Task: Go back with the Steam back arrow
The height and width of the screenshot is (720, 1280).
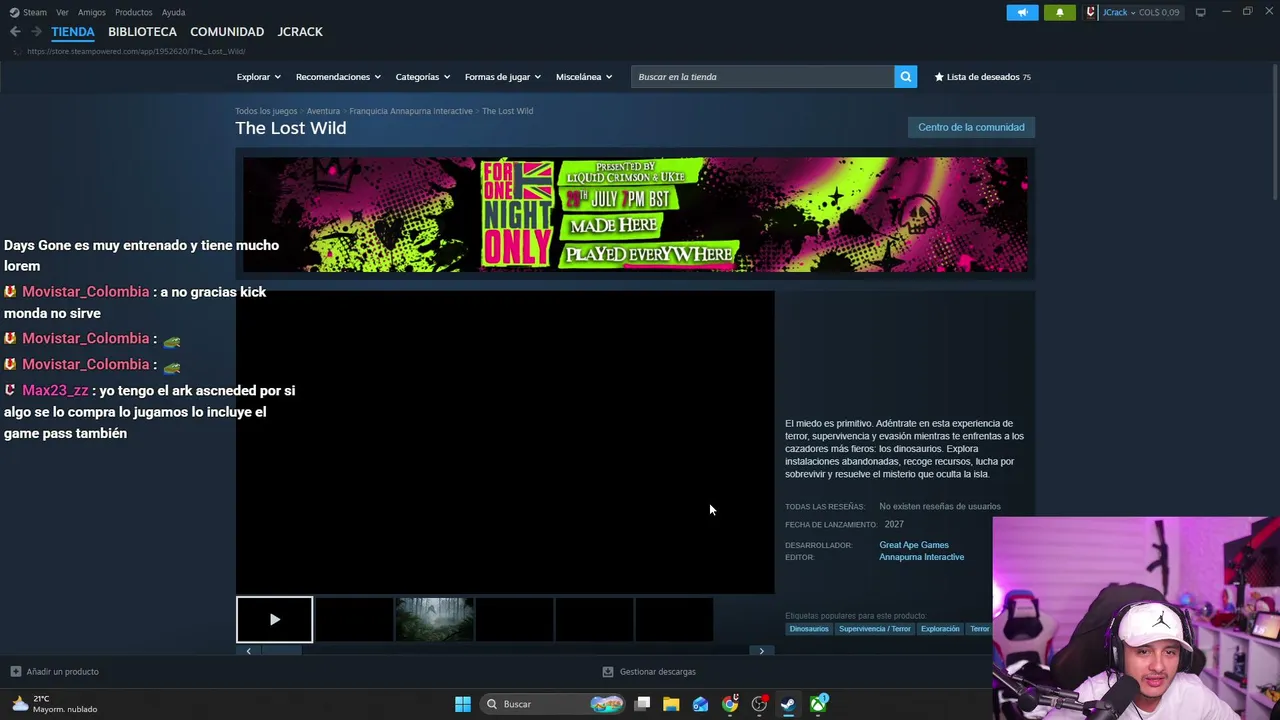Action: click(15, 32)
